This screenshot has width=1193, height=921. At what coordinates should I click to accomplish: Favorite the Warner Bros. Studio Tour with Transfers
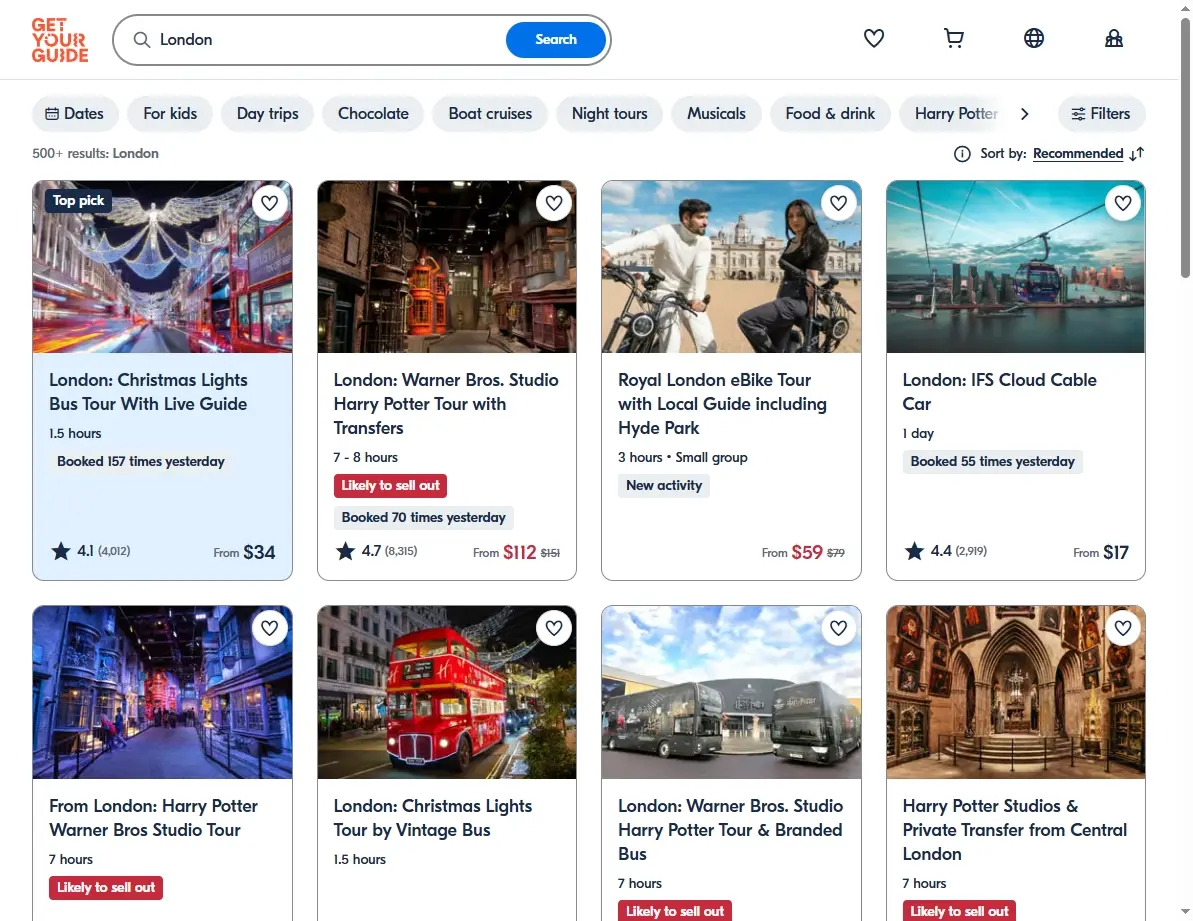point(554,203)
